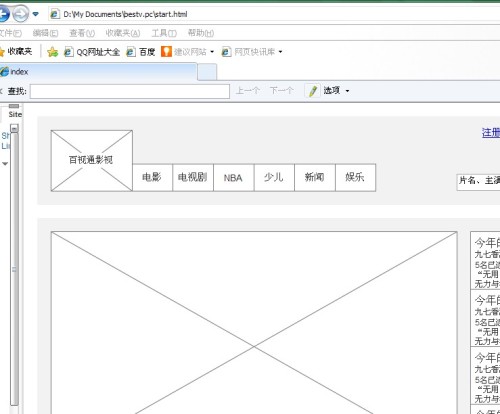Image resolution: width=500 pixels, height=414 pixels.
Task: Open the 帮助(H) menu
Action: [x=201, y=33]
